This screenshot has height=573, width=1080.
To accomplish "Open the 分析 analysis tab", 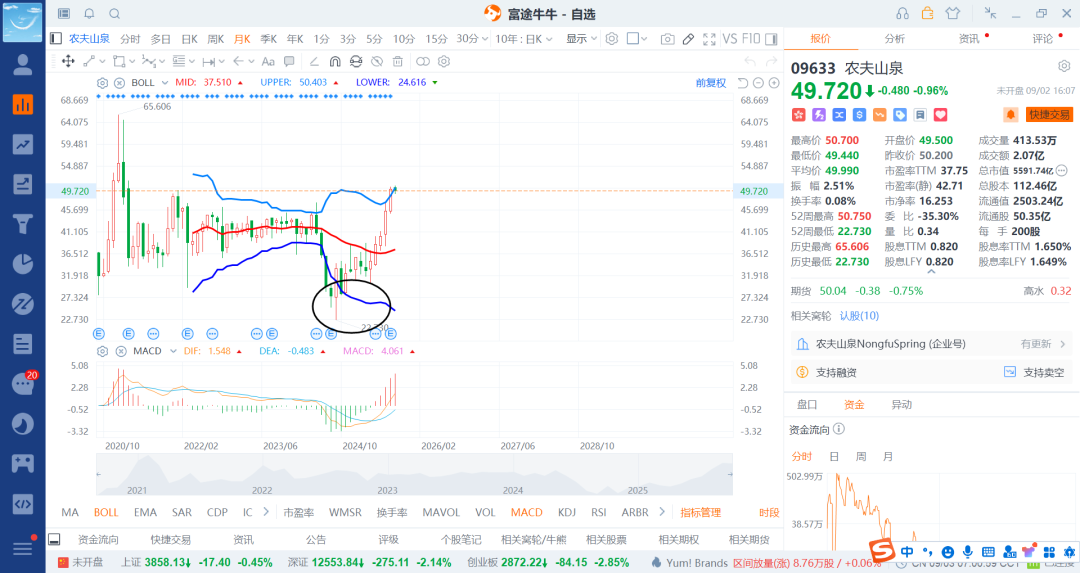I will click(x=894, y=39).
